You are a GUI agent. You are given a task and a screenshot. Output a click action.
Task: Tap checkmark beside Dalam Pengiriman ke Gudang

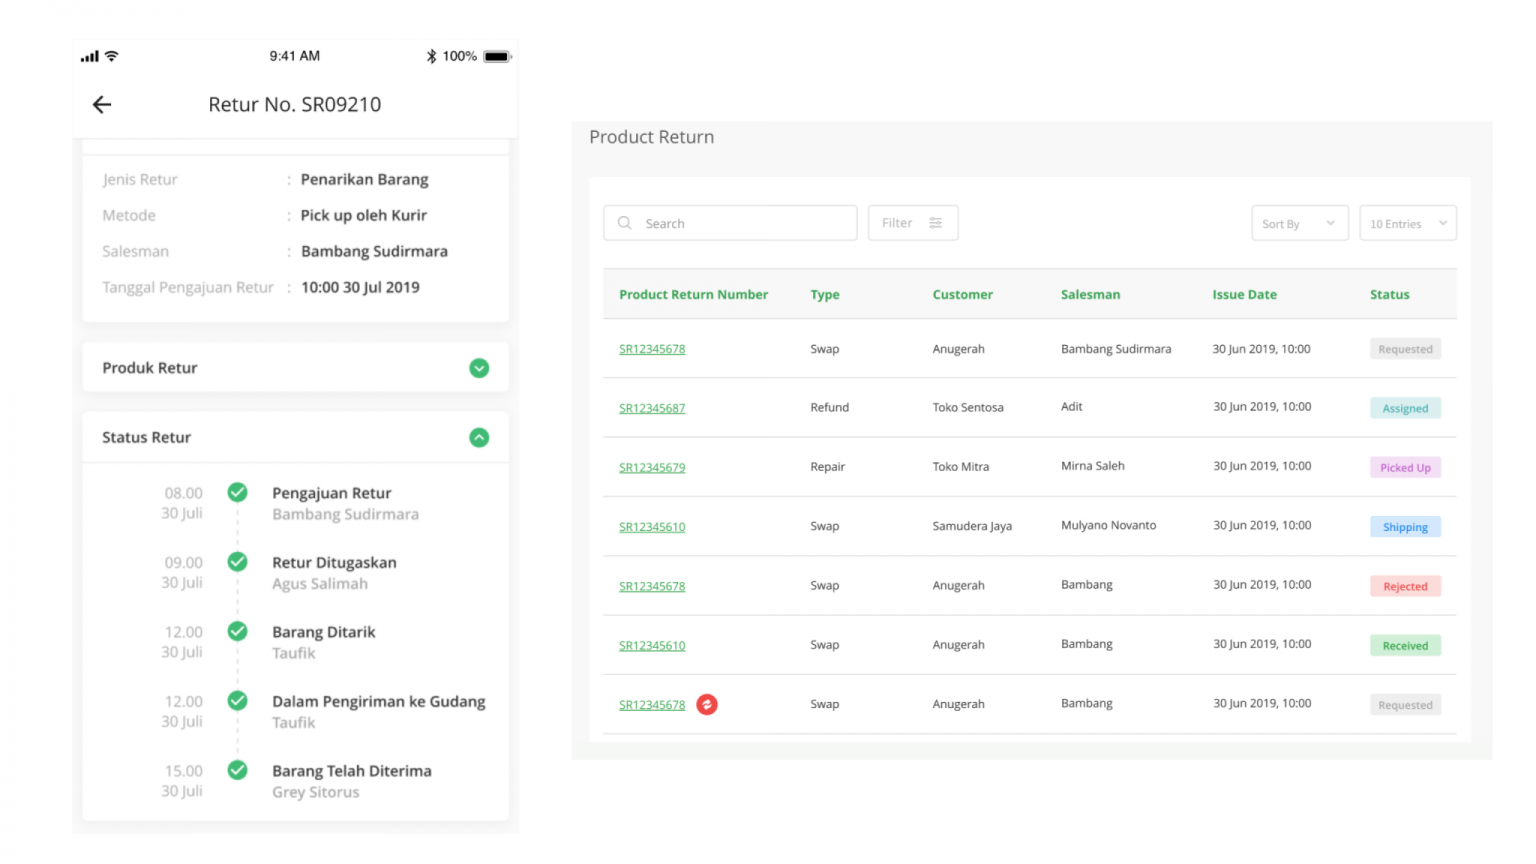tap(237, 701)
